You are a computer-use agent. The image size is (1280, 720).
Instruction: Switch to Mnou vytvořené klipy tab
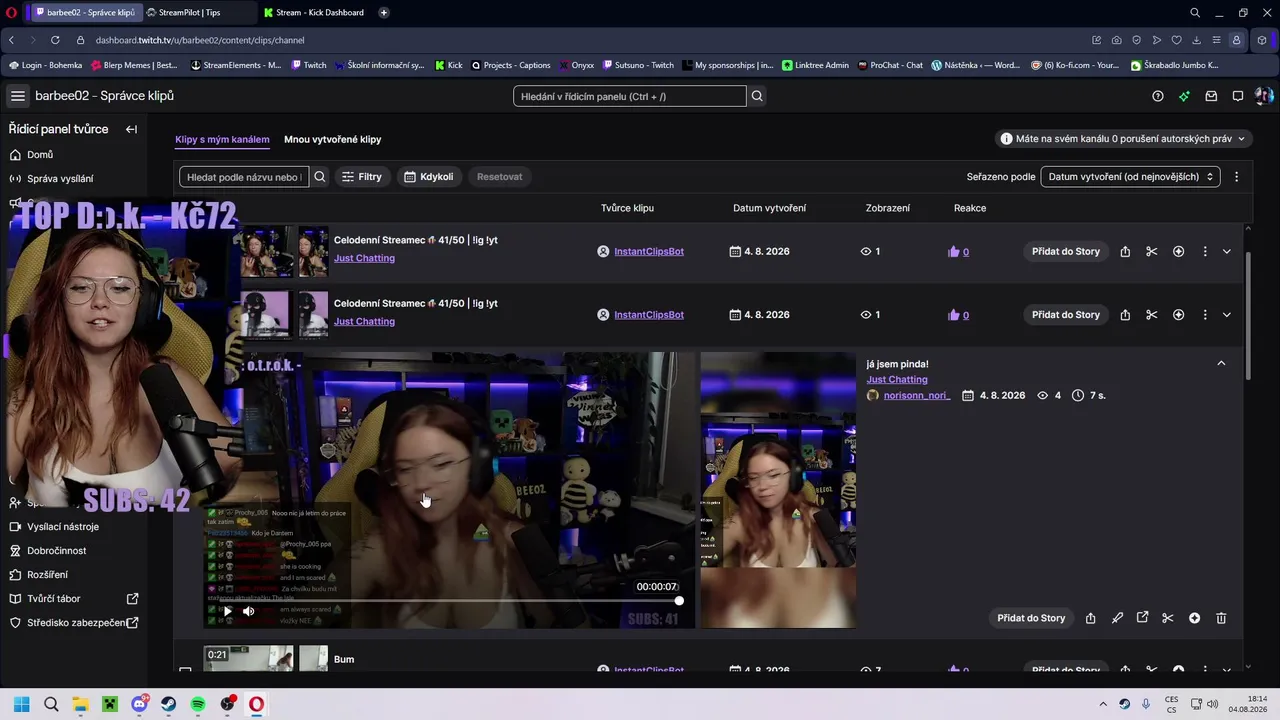[332, 140]
